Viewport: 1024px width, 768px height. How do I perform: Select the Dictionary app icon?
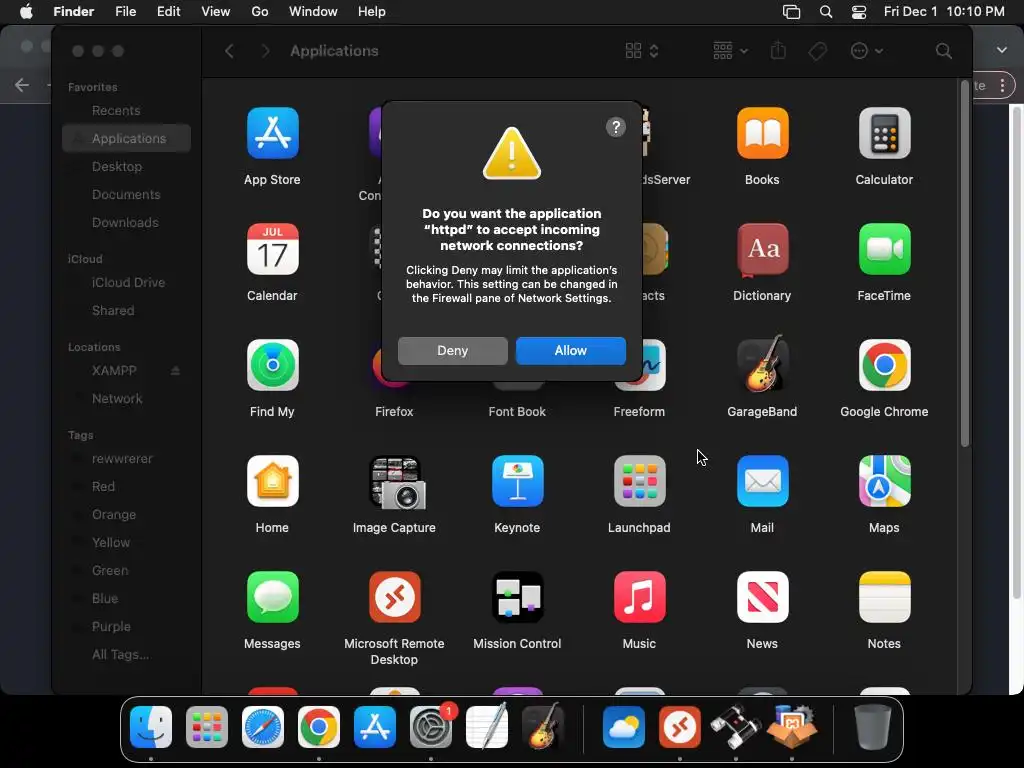pos(762,249)
